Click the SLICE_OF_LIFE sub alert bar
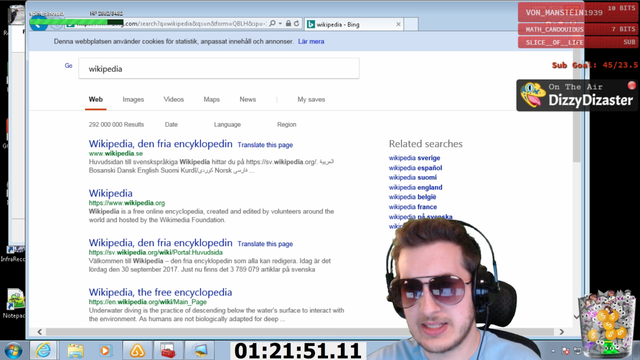 point(578,42)
